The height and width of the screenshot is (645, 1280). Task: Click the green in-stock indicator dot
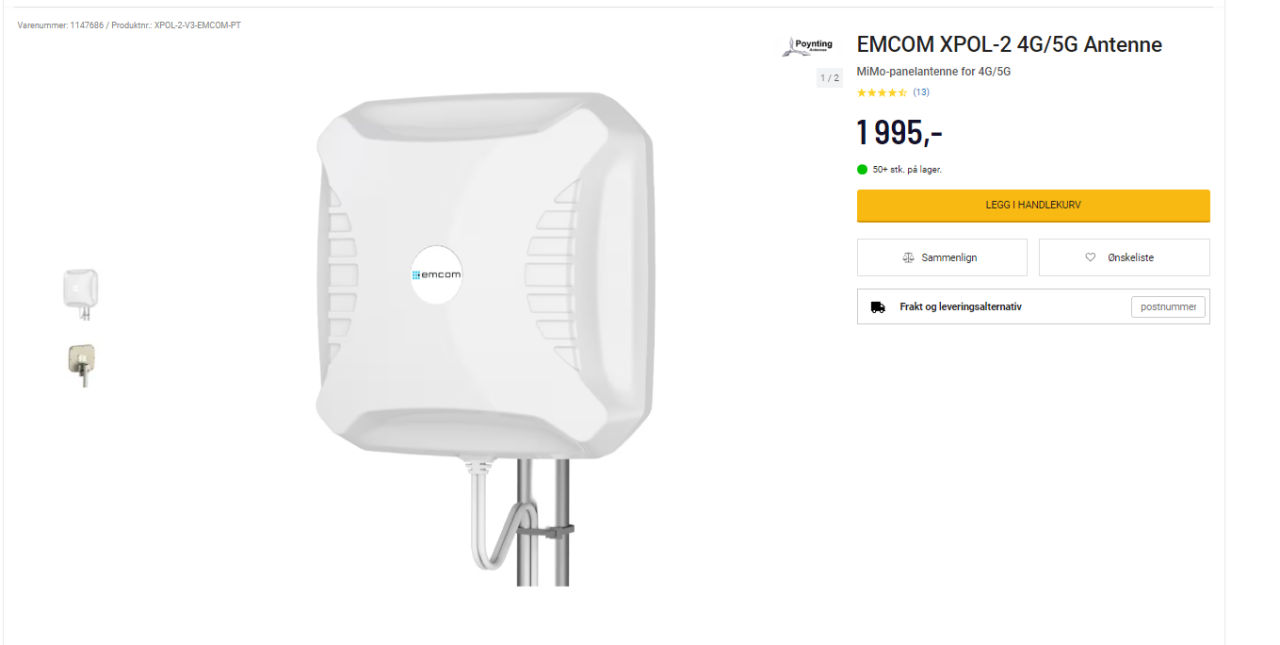click(x=862, y=169)
